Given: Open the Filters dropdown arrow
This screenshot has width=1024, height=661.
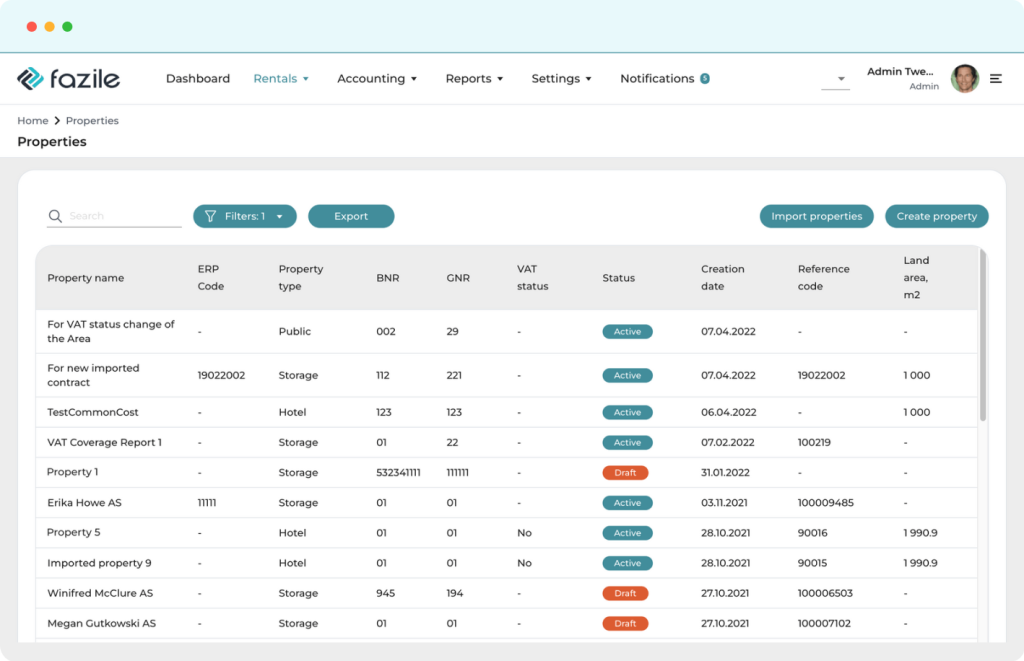Looking at the screenshot, I should click(x=281, y=216).
